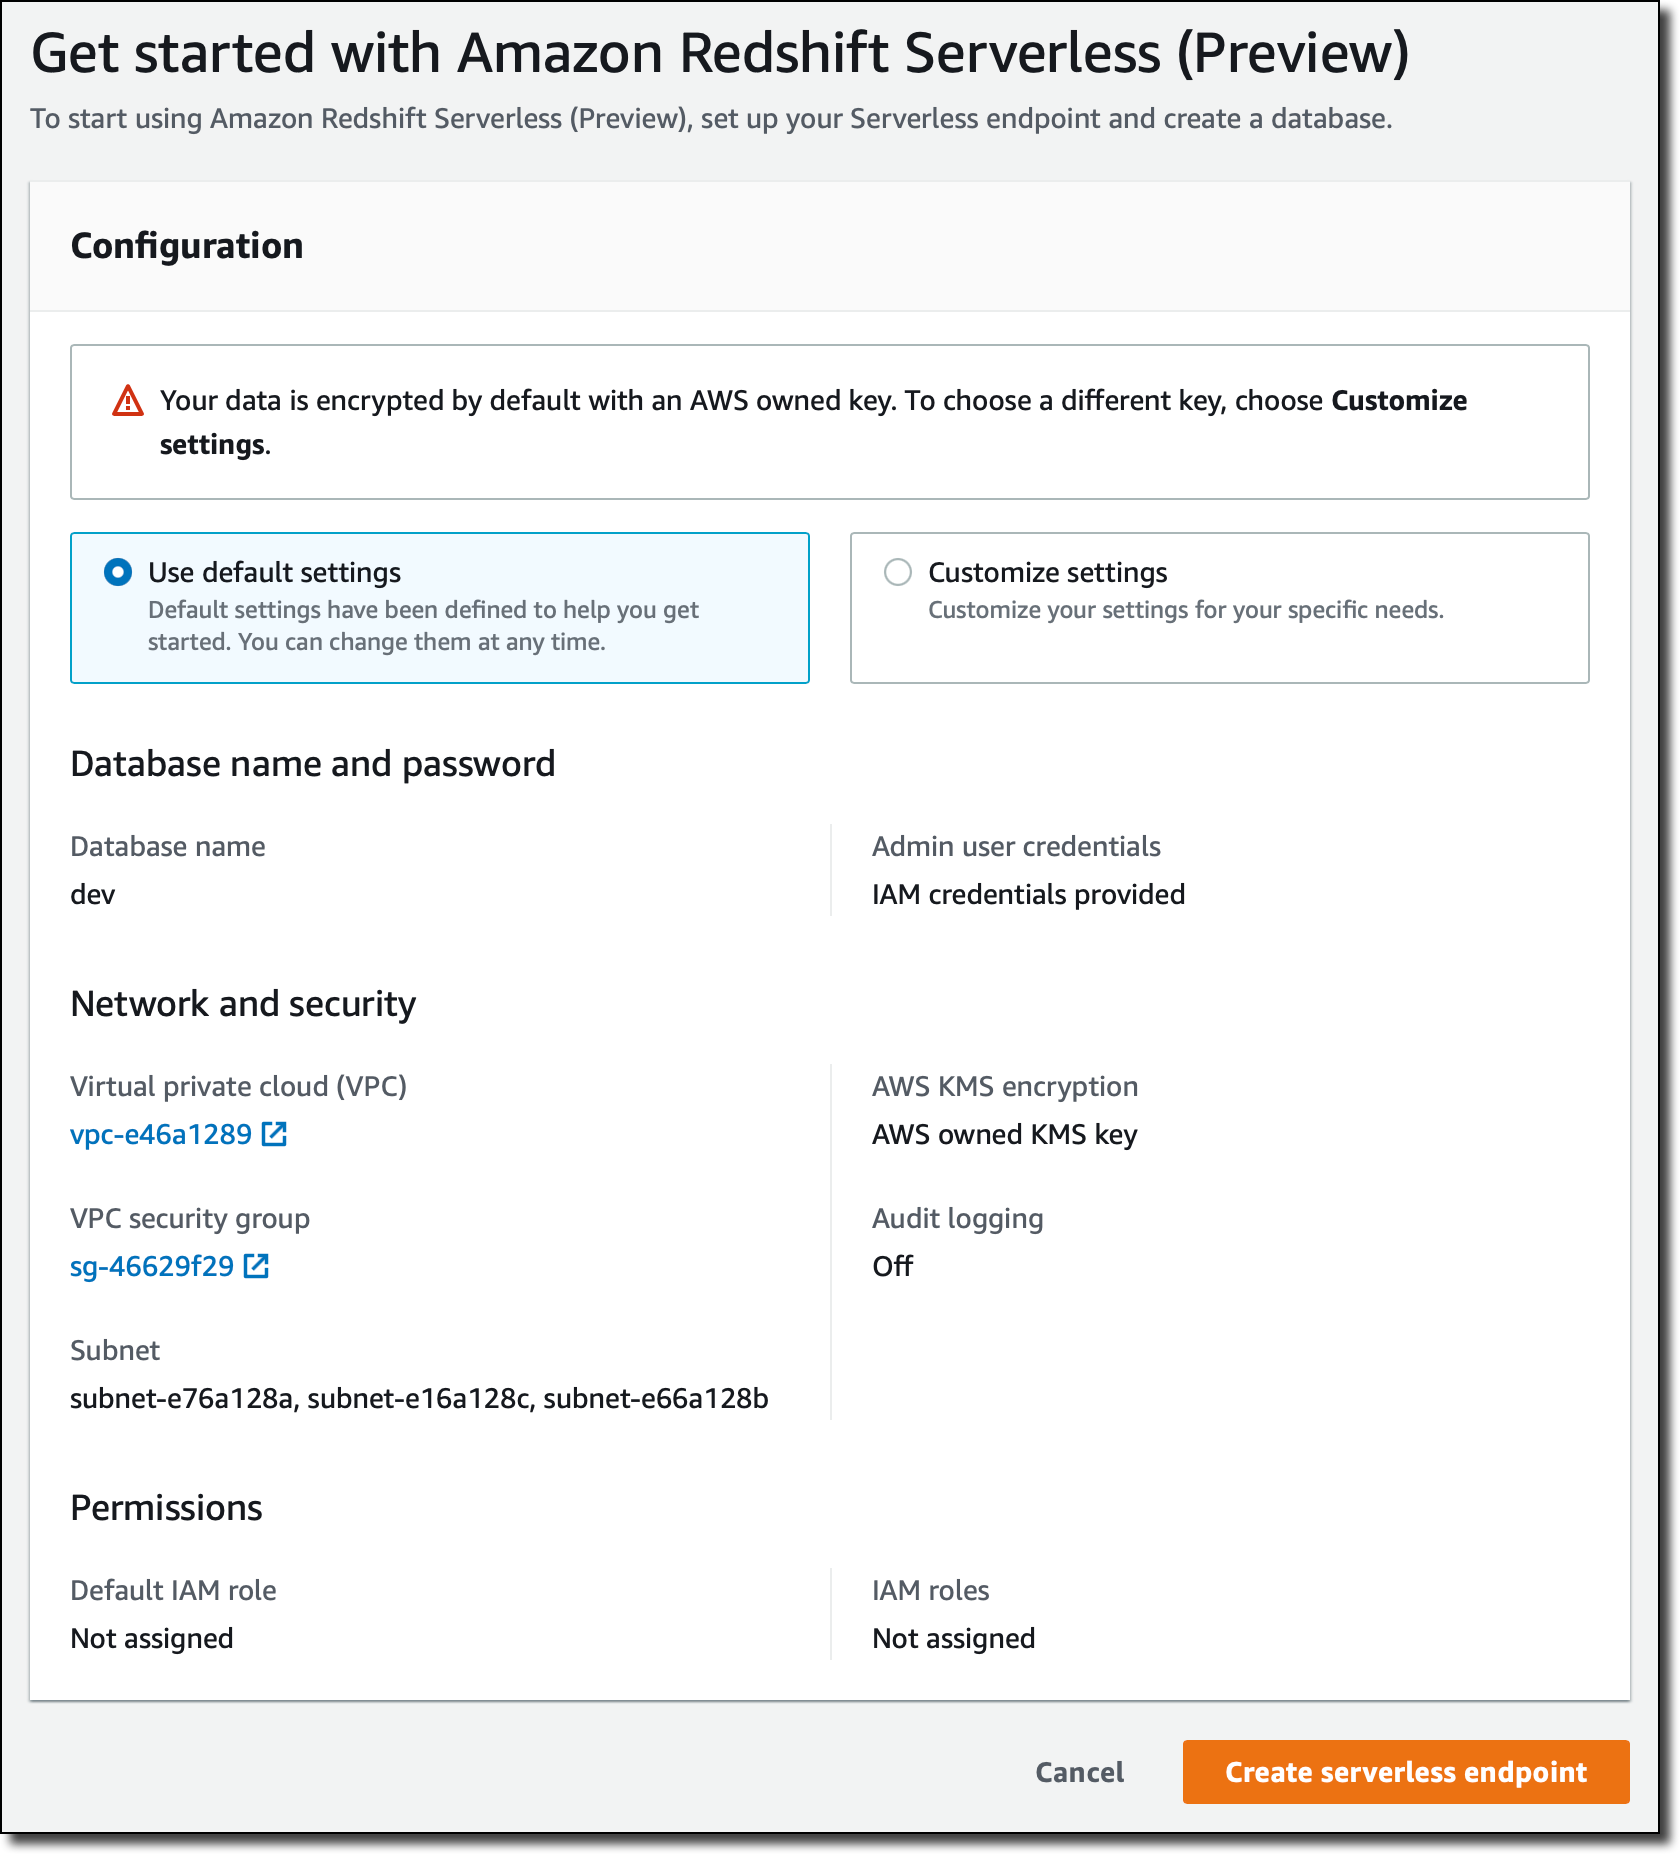Open the vpc-e46a1289 VPC link

161,1134
